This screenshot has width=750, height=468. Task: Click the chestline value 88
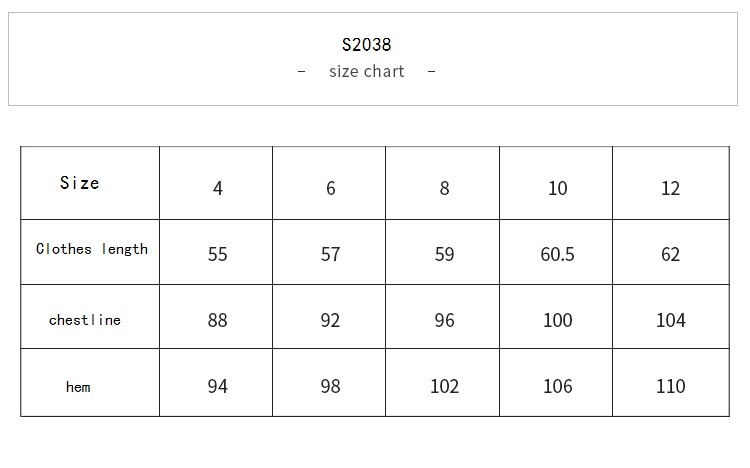[218, 320]
